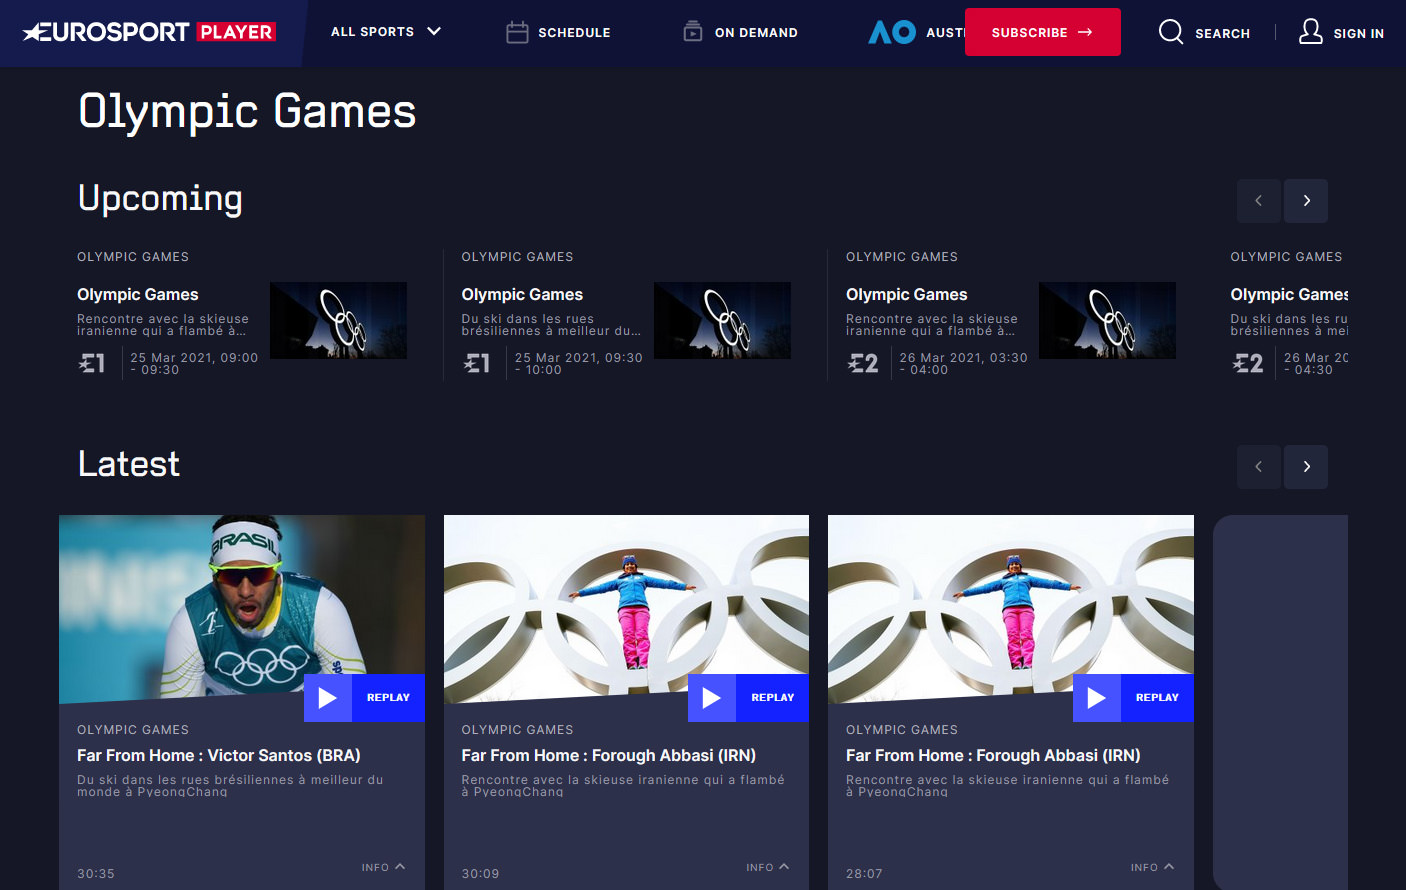Play the 30:09 Forough Abbasi replay

click(x=712, y=698)
